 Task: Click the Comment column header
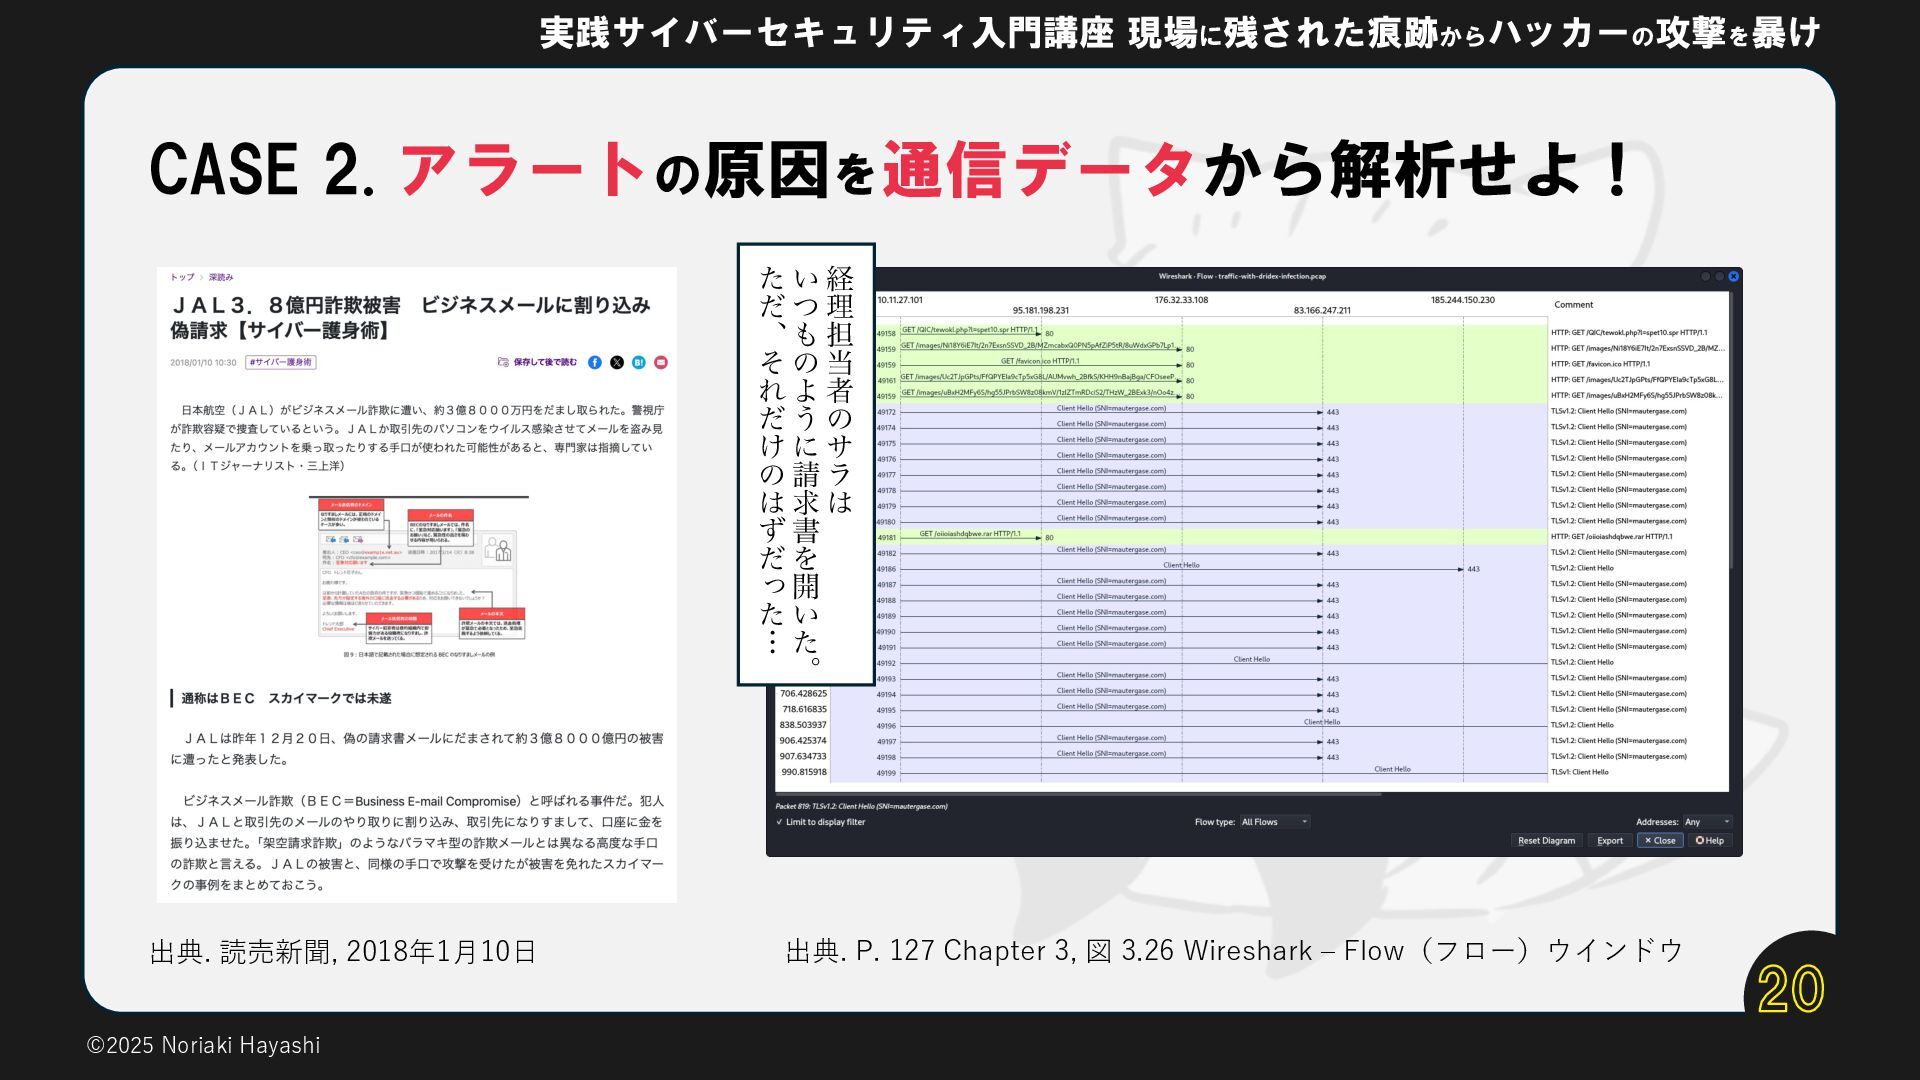click(x=1573, y=305)
